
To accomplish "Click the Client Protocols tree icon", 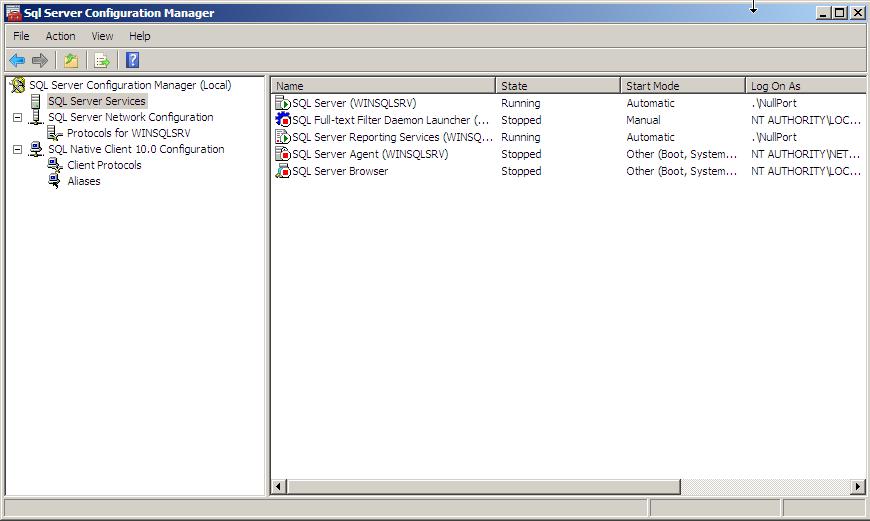I will [x=54, y=165].
